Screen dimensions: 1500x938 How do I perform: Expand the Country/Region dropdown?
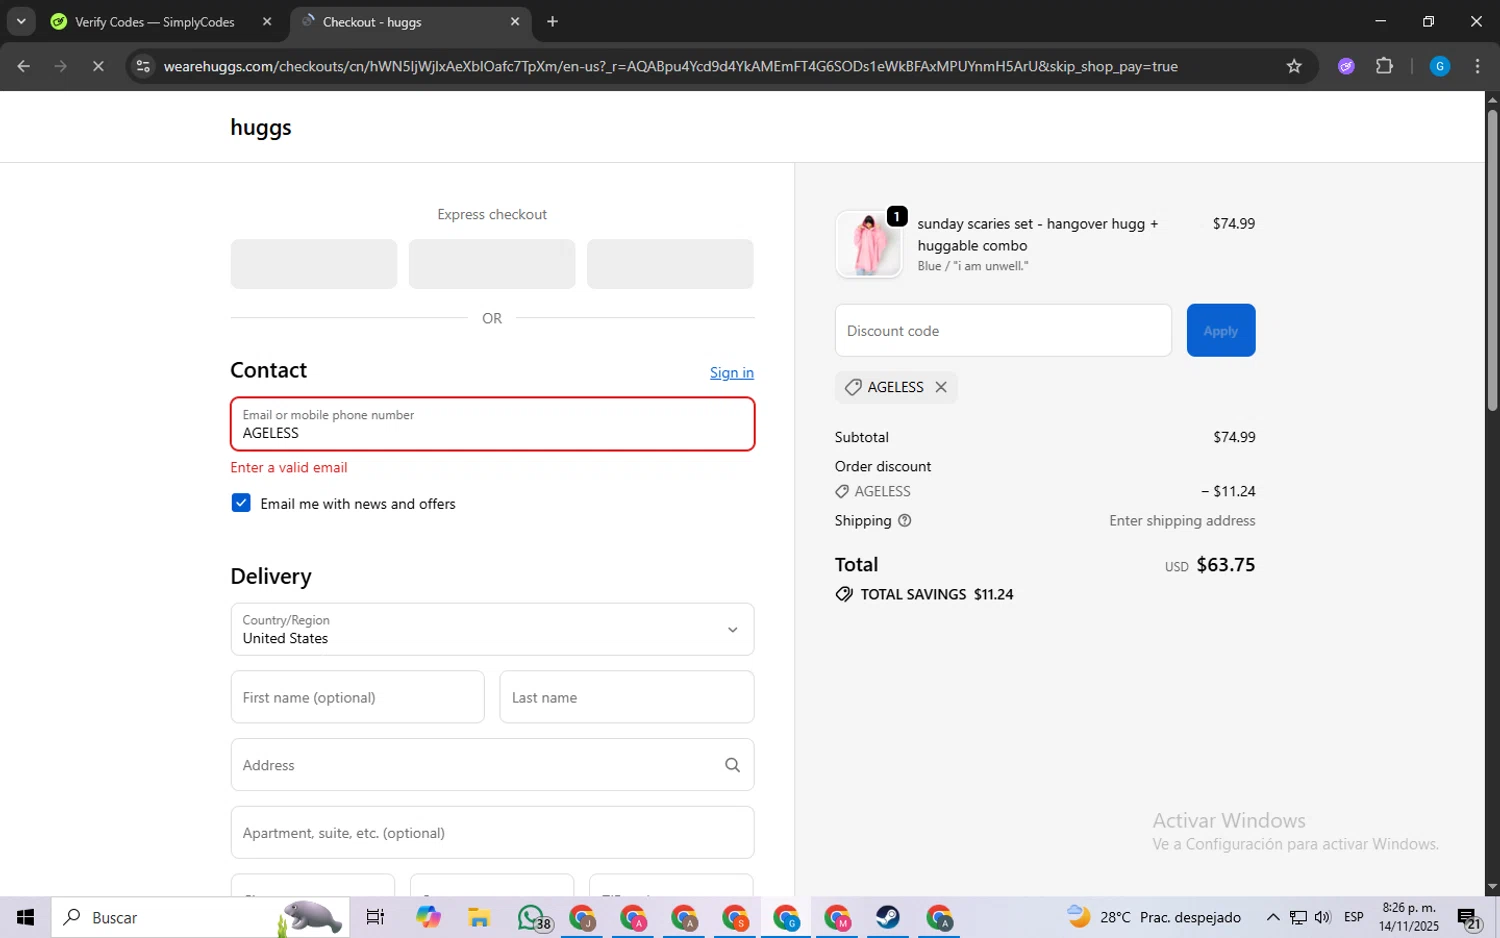(x=492, y=629)
